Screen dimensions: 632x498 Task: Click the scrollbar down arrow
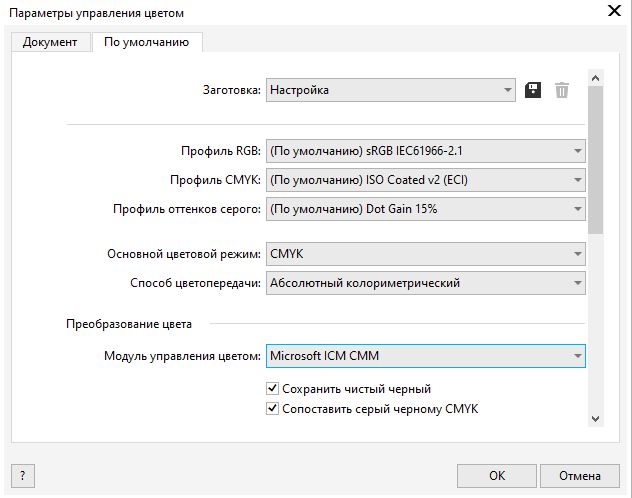[x=595, y=418]
